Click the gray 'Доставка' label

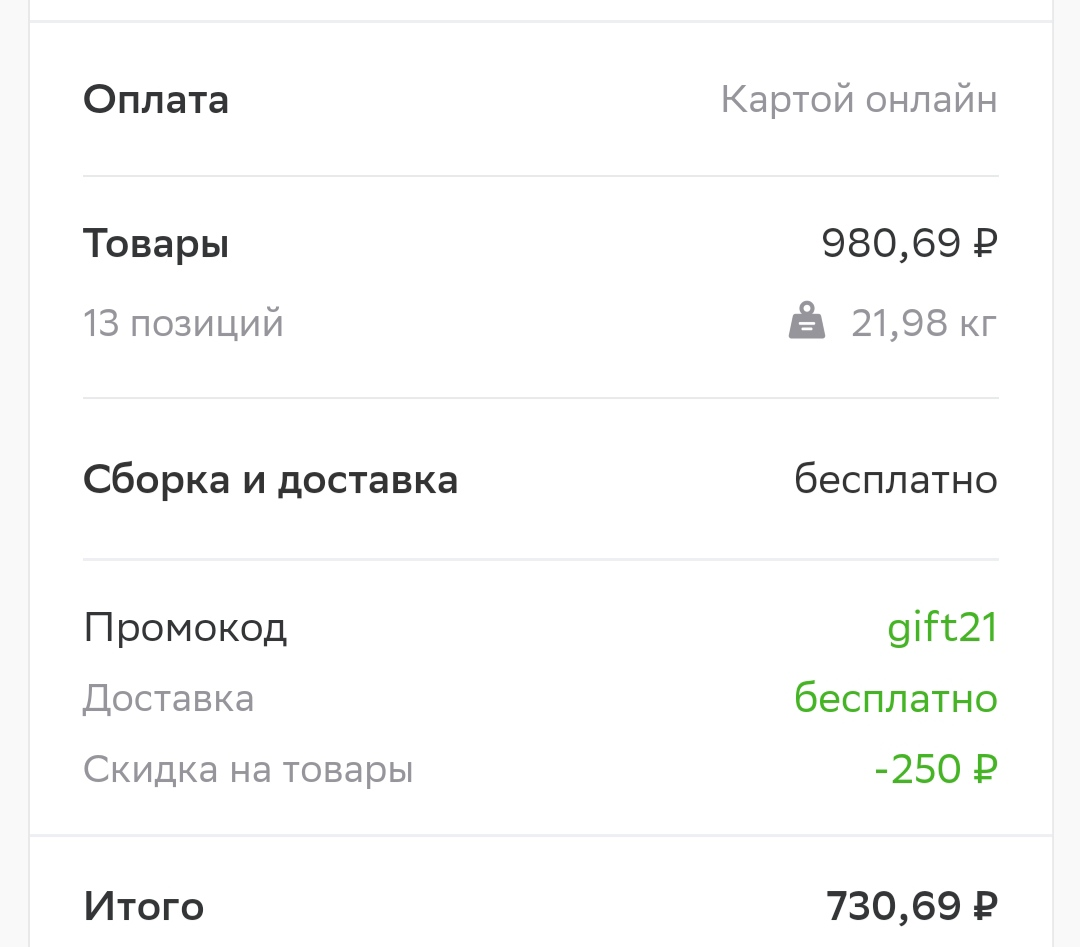point(169,699)
